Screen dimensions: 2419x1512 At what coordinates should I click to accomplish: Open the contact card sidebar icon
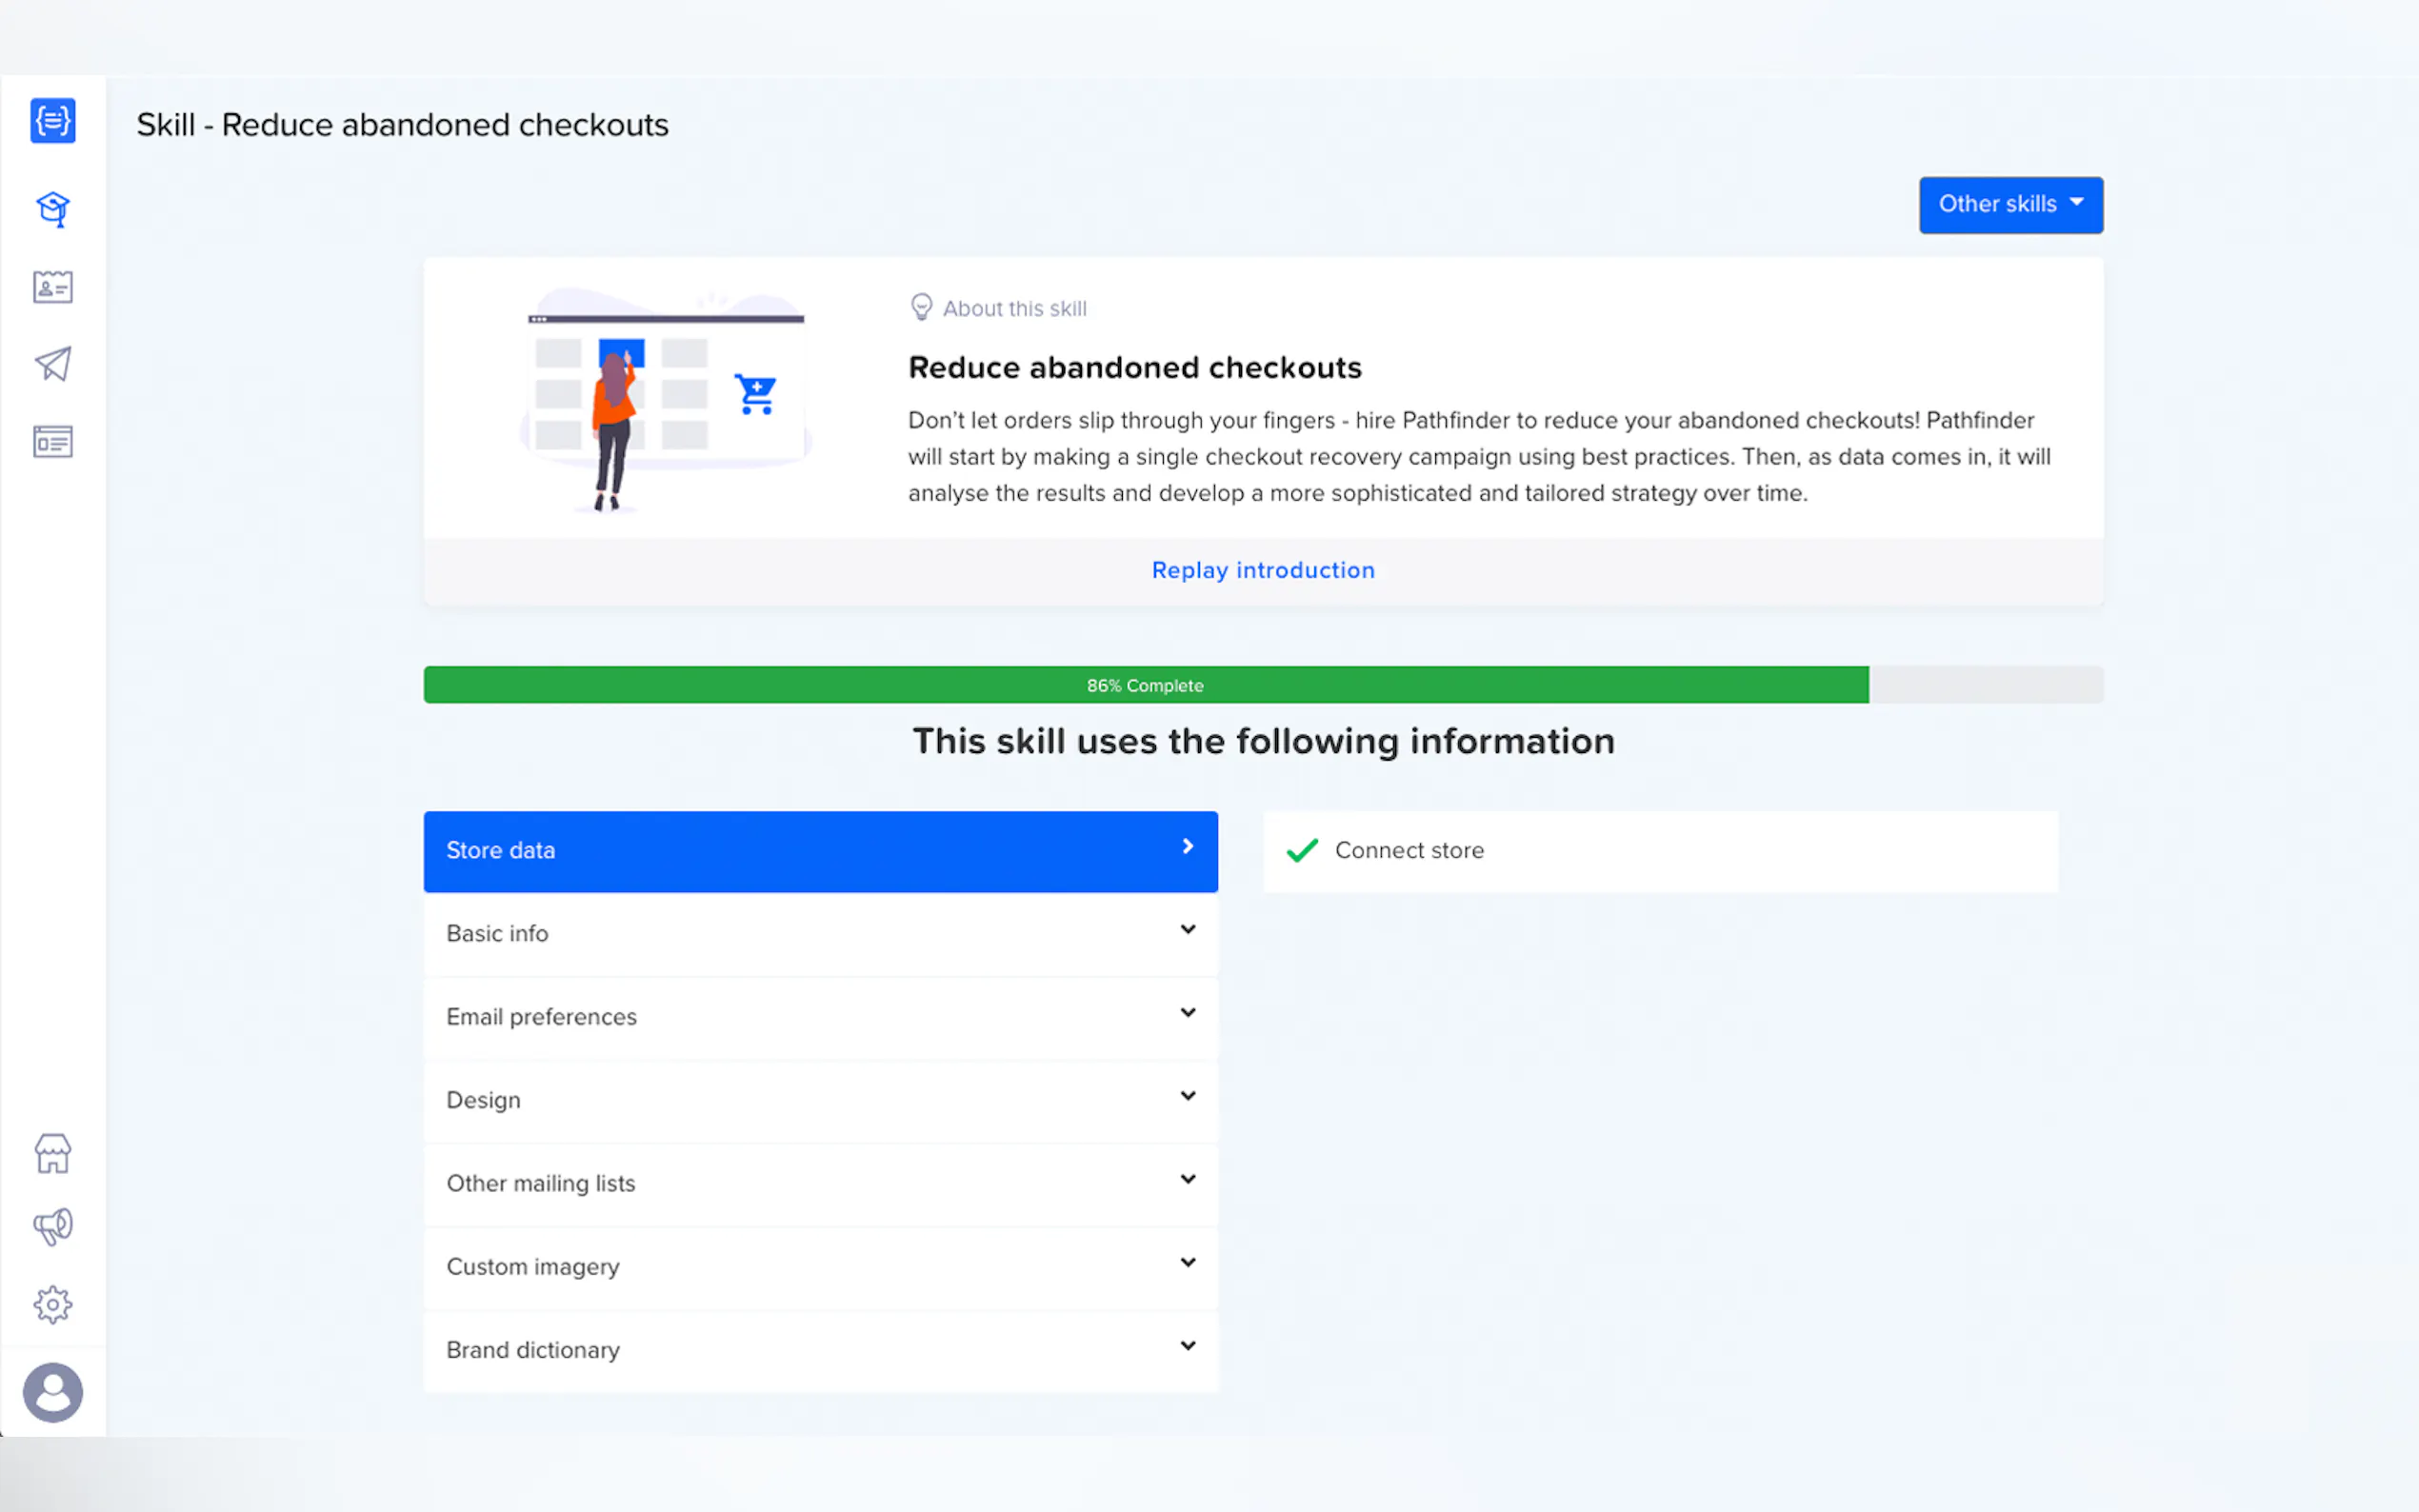click(x=53, y=287)
